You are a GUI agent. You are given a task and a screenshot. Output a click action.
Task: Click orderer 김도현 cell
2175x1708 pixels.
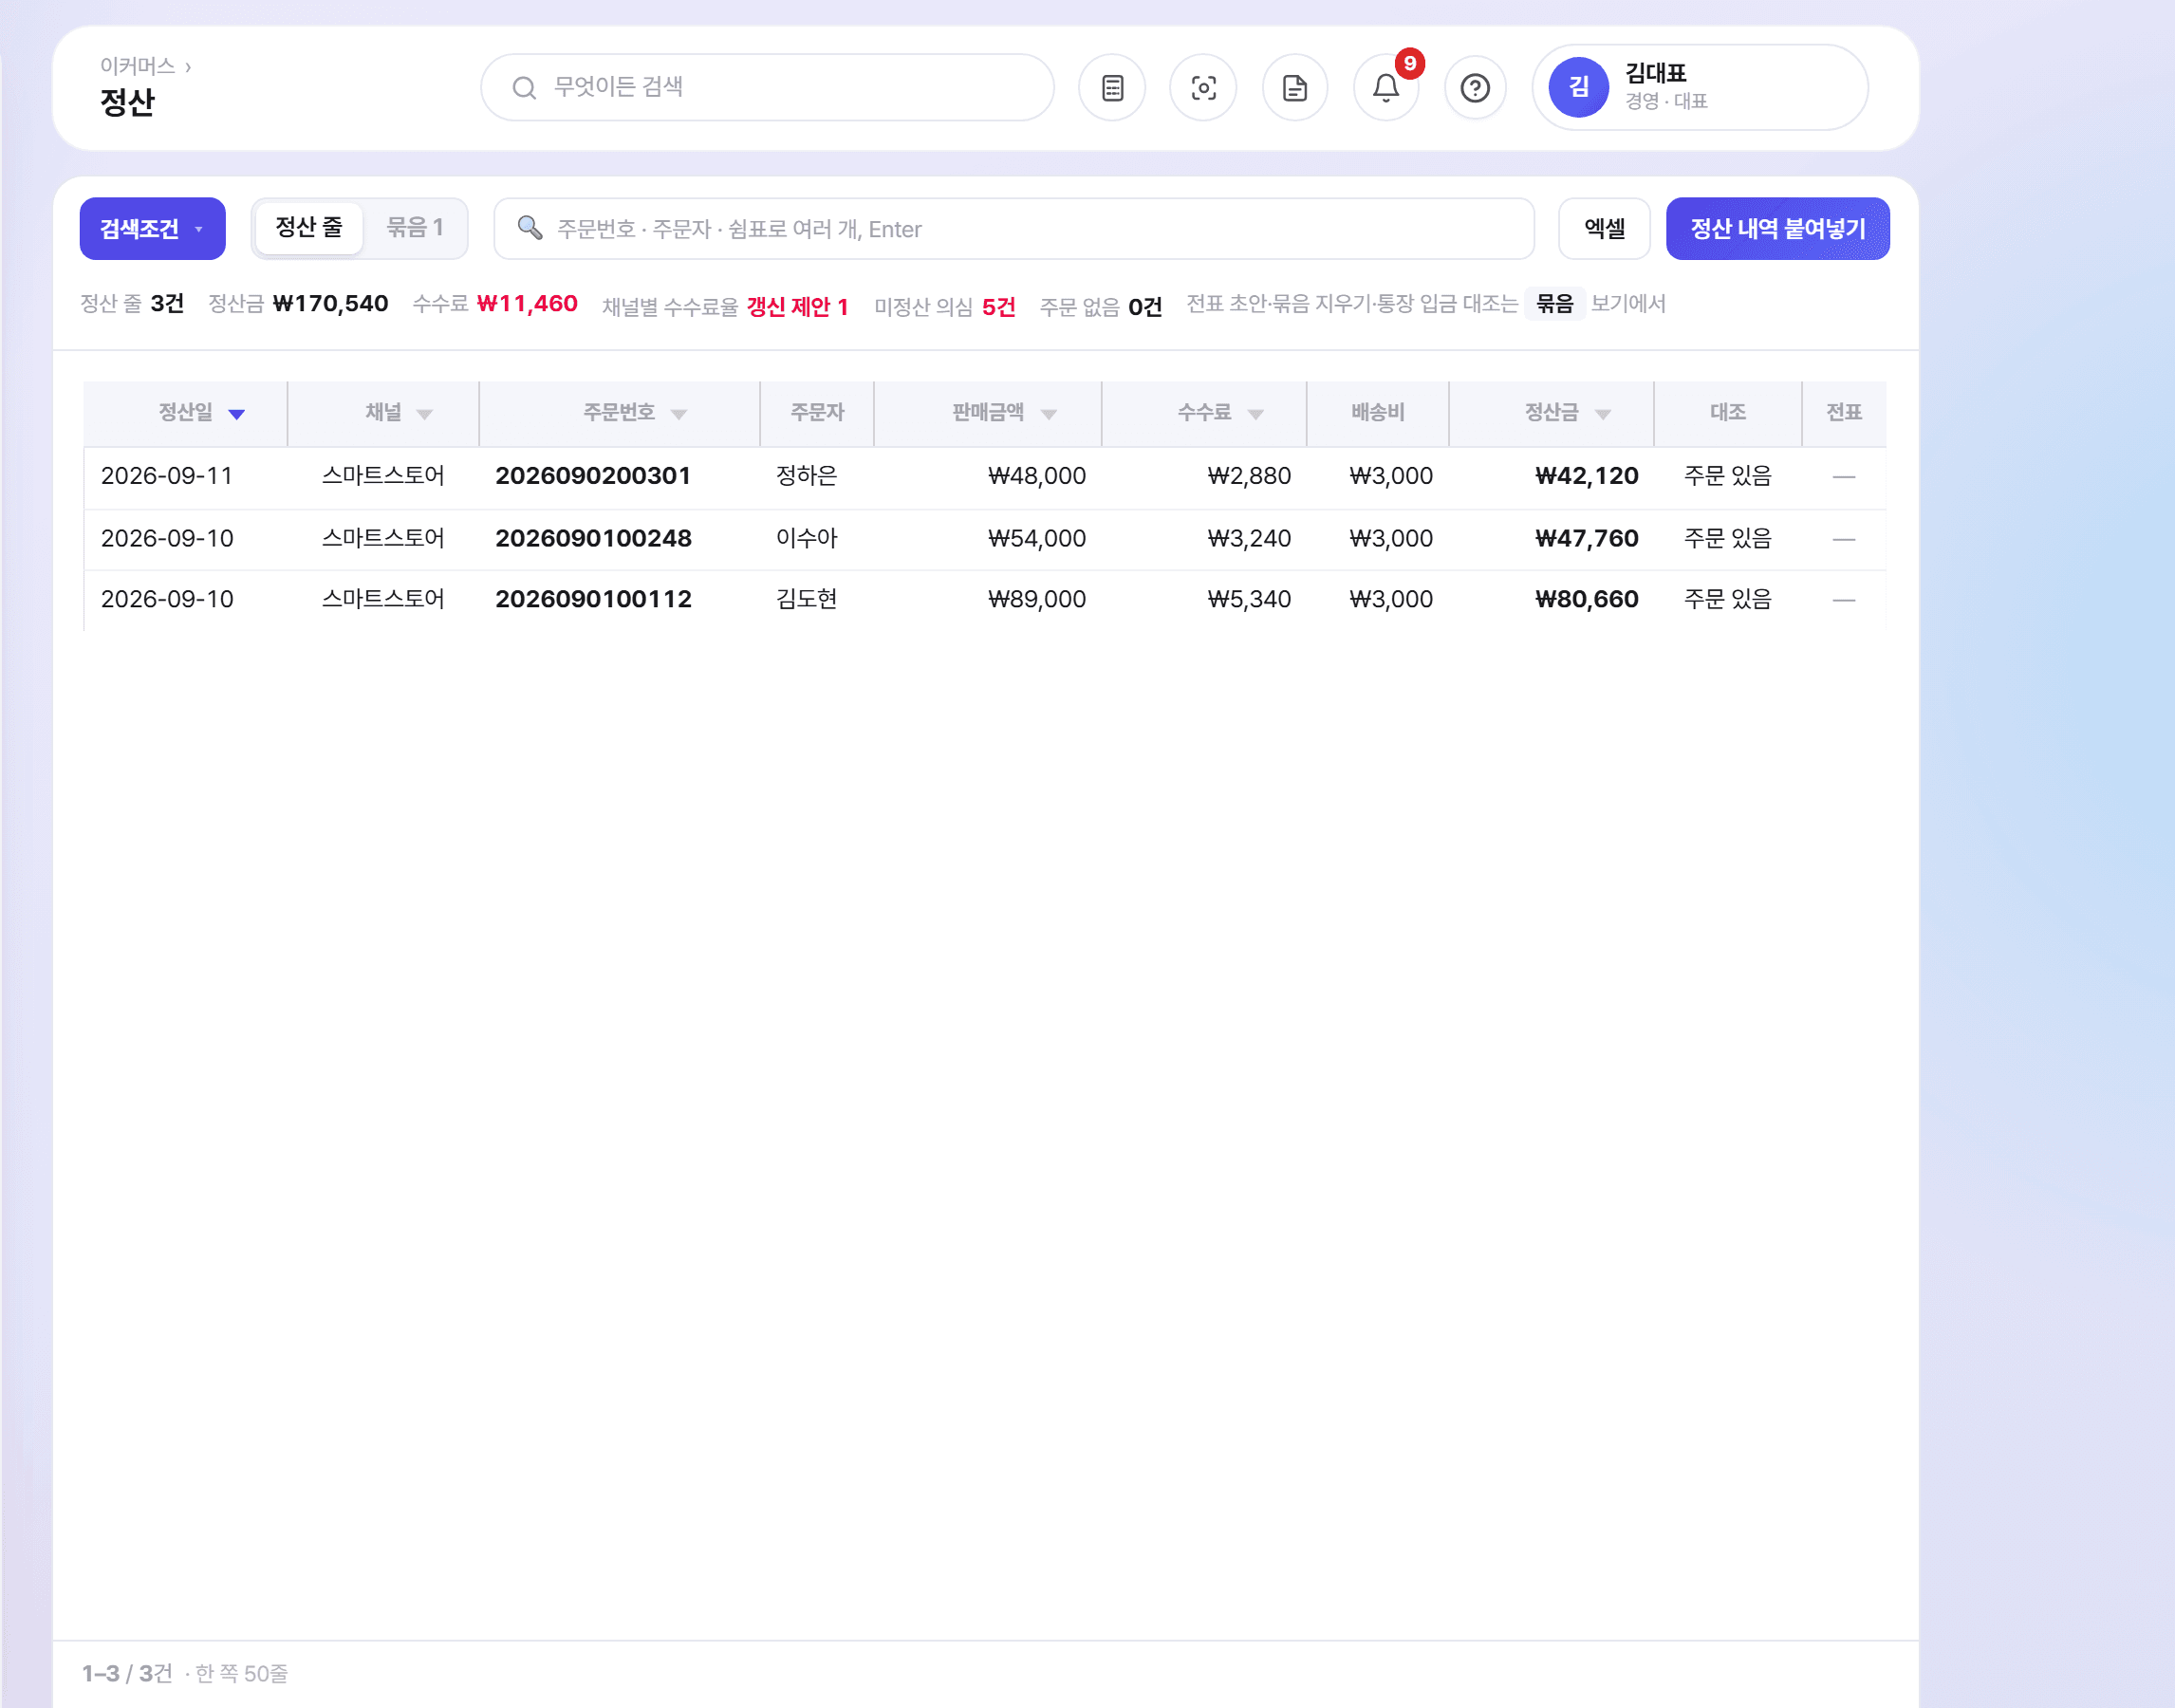[806, 599]
